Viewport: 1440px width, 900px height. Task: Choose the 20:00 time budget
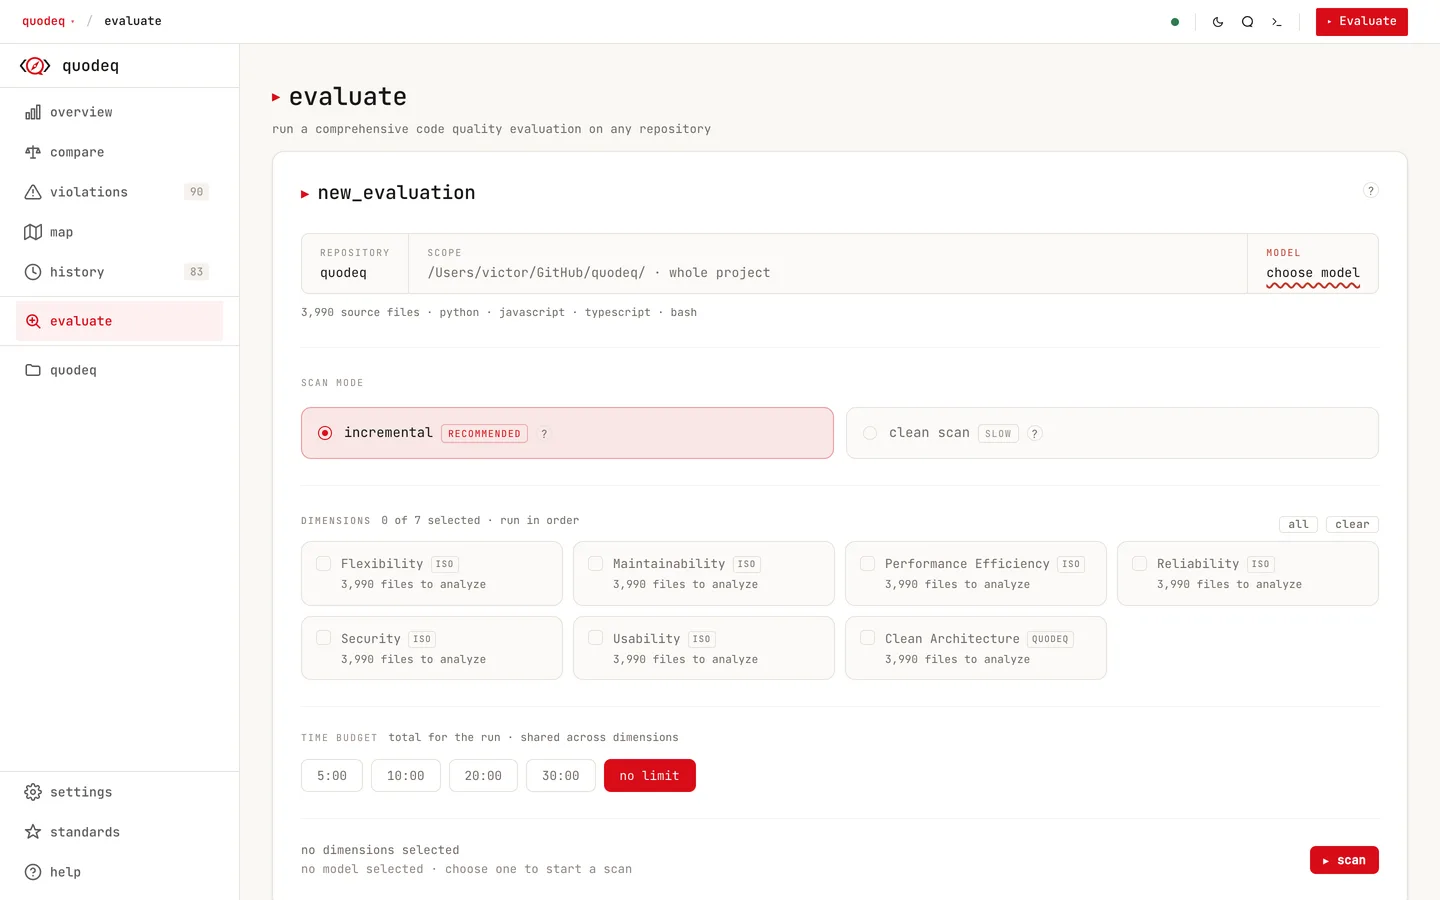483,776
